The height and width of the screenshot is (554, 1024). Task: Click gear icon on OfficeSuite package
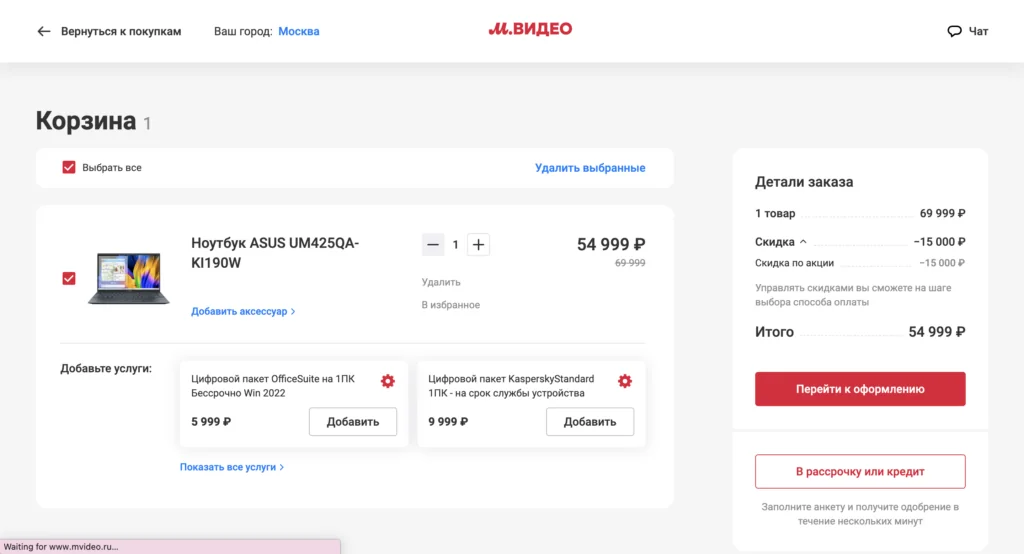pyautogui.click(x=388, y=381)
